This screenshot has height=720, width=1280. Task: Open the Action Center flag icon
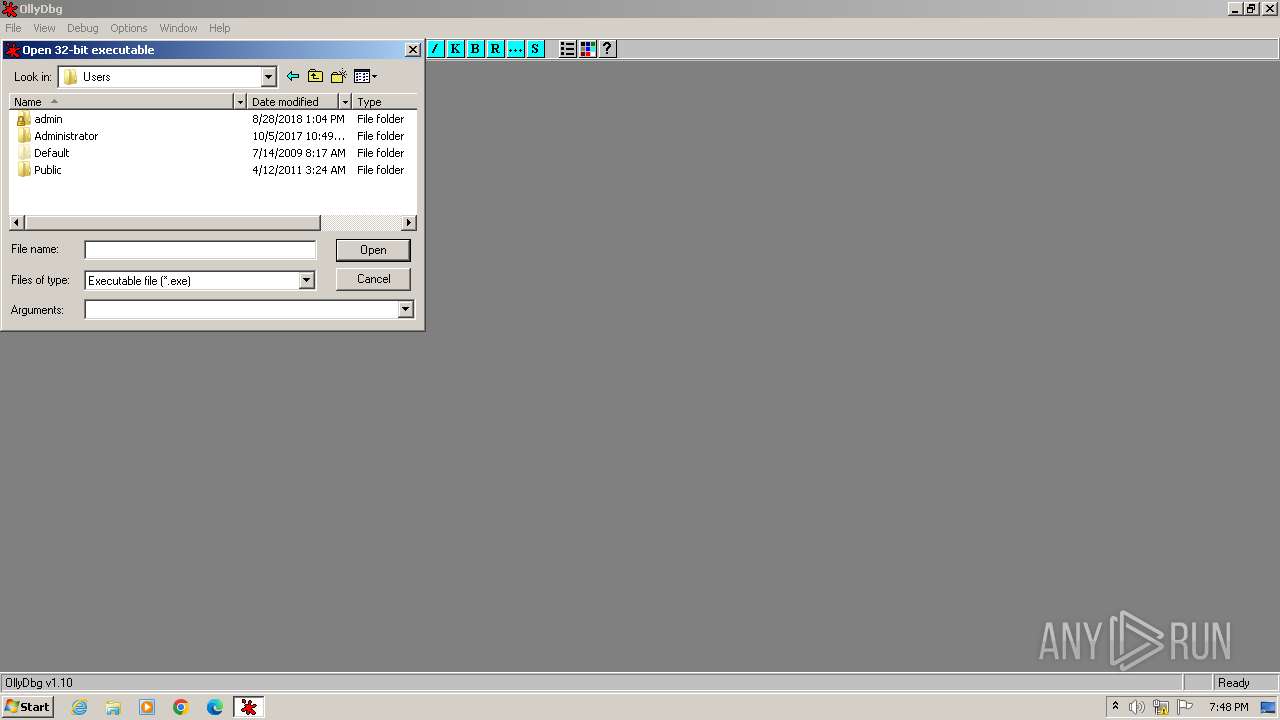1185,707
